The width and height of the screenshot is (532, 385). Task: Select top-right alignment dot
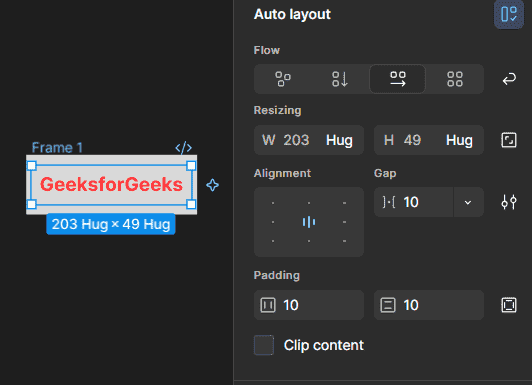click(x=344, y=203)
